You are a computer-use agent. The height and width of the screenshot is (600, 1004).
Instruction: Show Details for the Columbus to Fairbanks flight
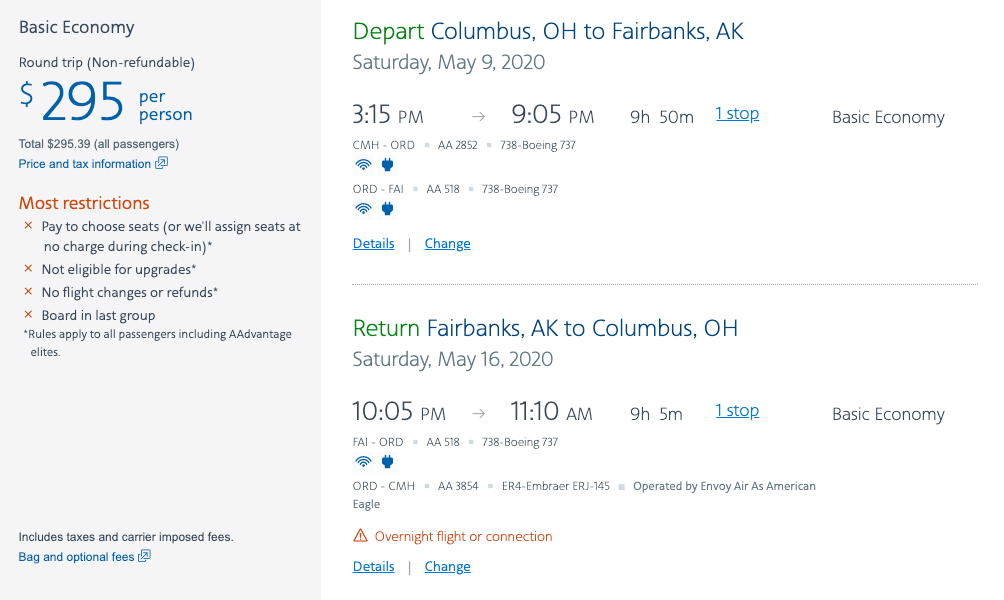(x=373, y=244)
